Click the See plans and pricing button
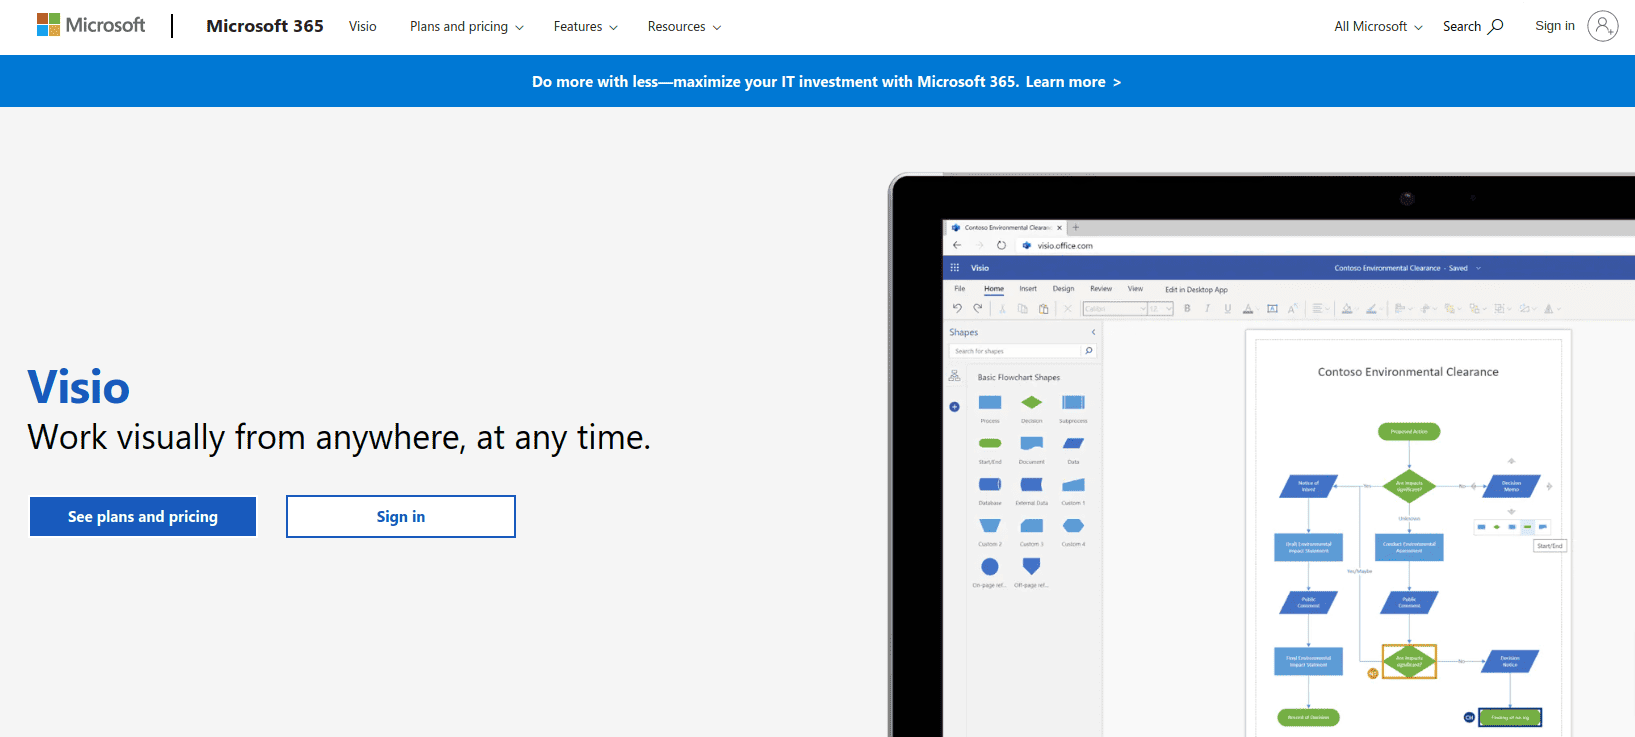Viewport: 1635px width, 737px height. click(x=143, y=517)
